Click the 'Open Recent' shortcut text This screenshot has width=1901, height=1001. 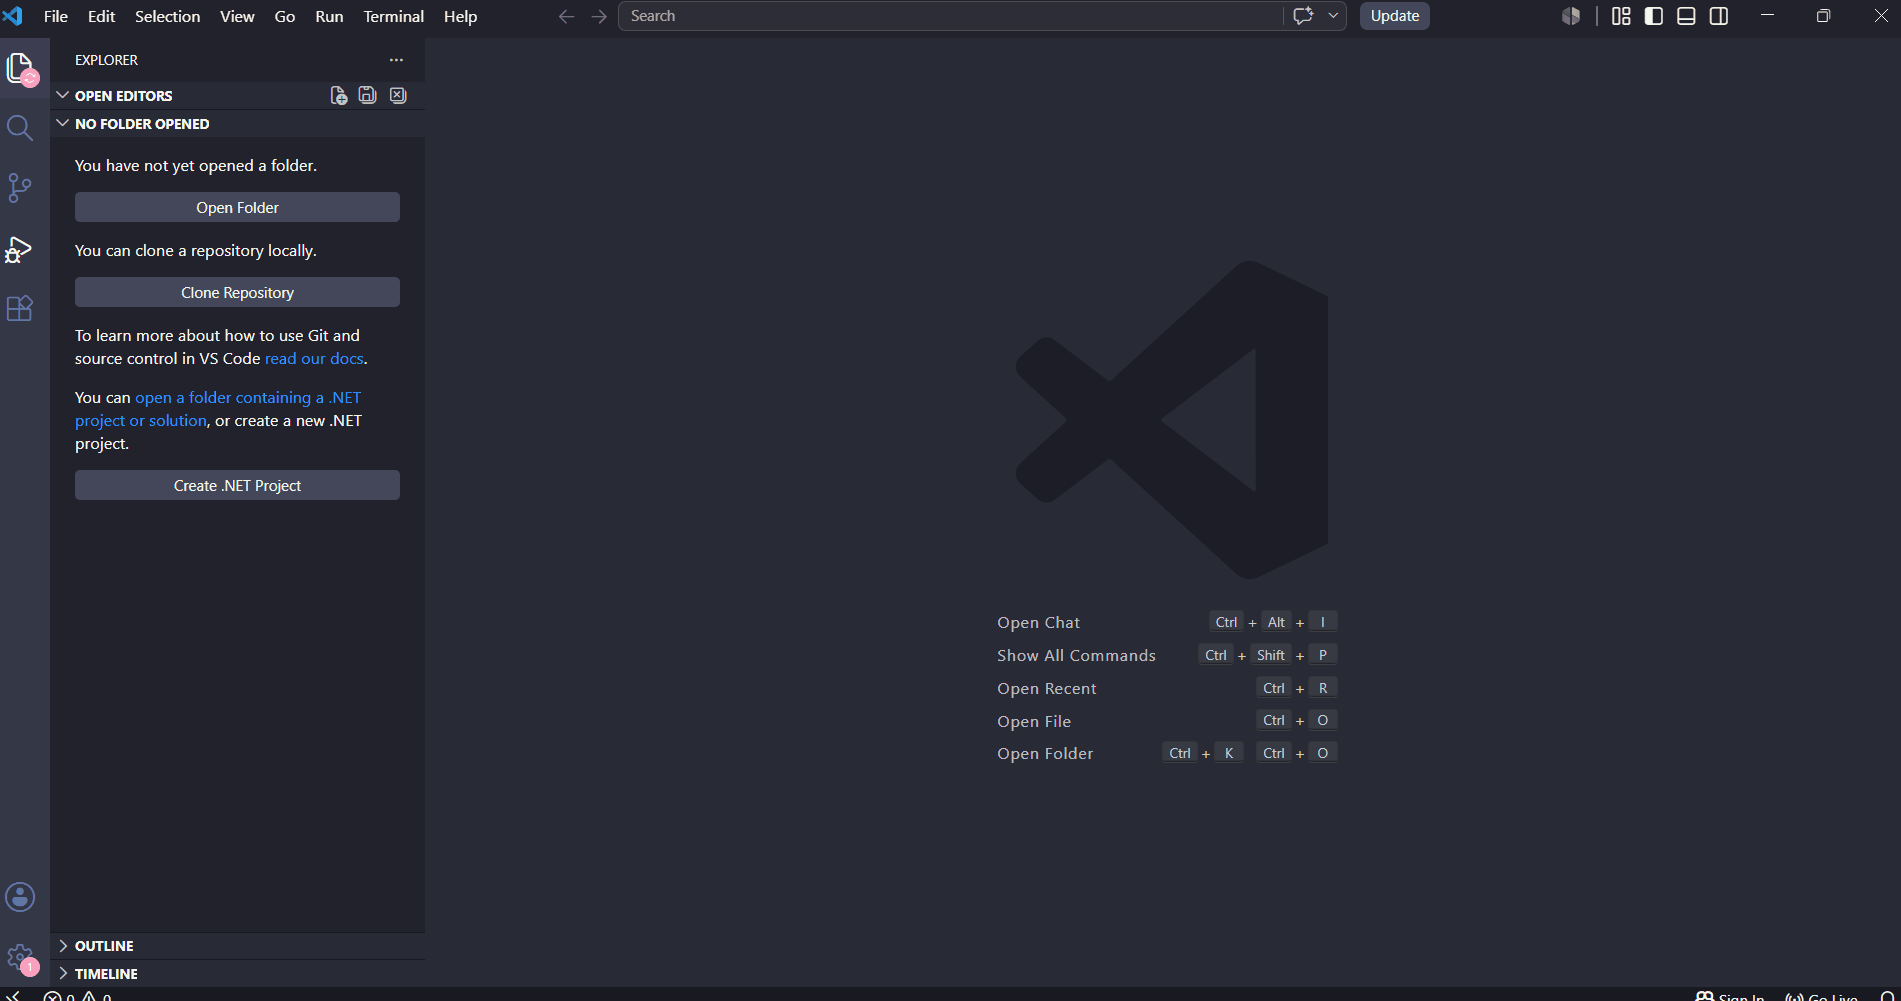tap(1046, 688)
